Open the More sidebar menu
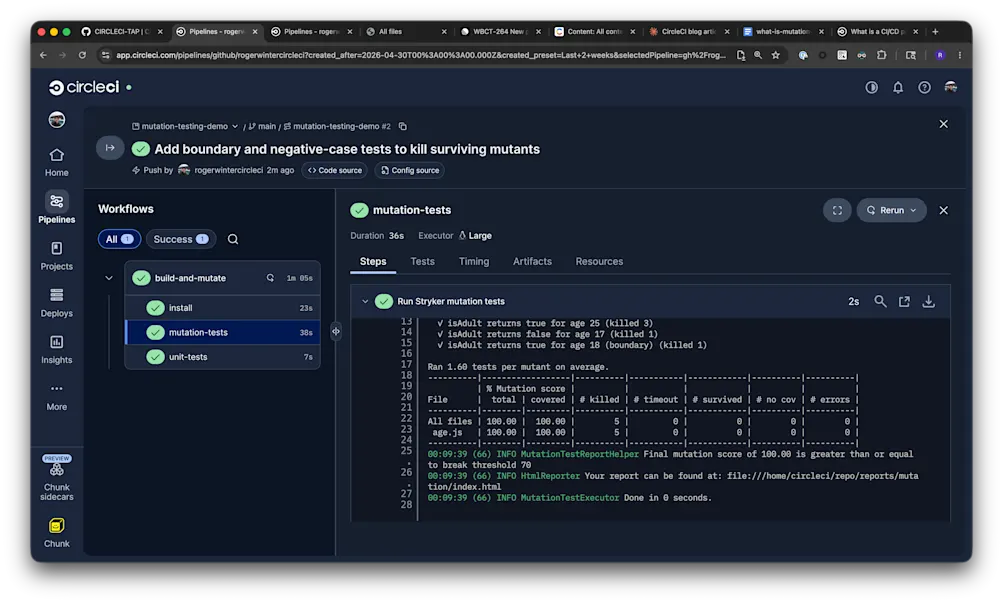This screenshot has height=603, width=1003. pos(56,396)
